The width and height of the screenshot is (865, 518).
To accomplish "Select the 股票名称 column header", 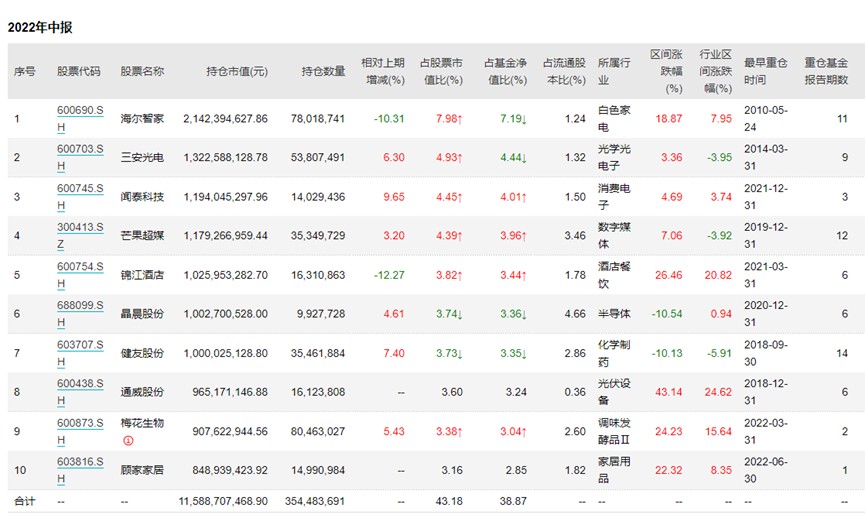I will point(142,71).
